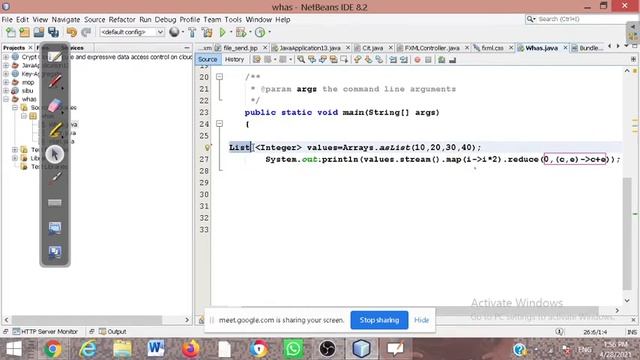Switch to the FXMLController.java tab
The width and height of the screenshot is (640, 360).
tap(432, 48)
